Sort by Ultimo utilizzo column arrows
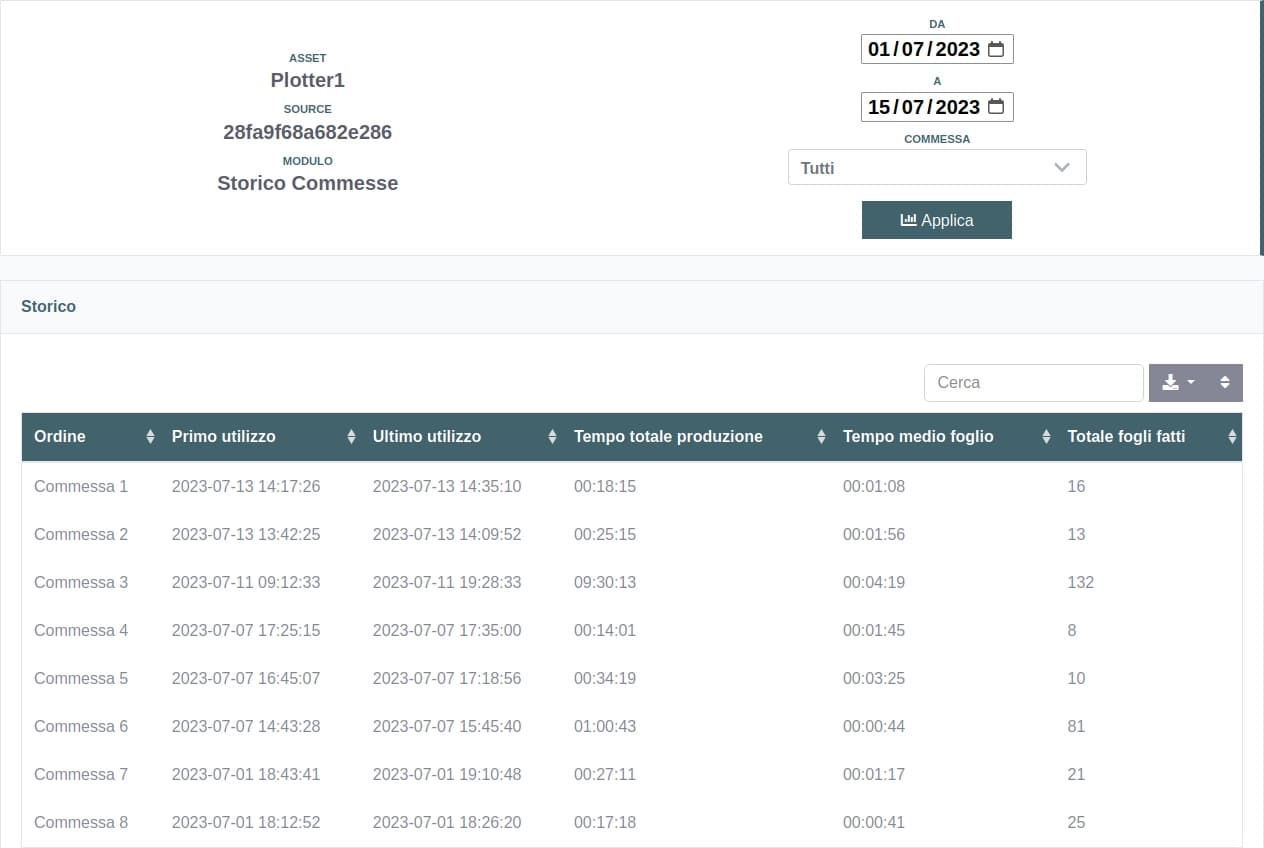This screenshot has width=1264, height=848. pyautogui.click(x=552, y=437)
